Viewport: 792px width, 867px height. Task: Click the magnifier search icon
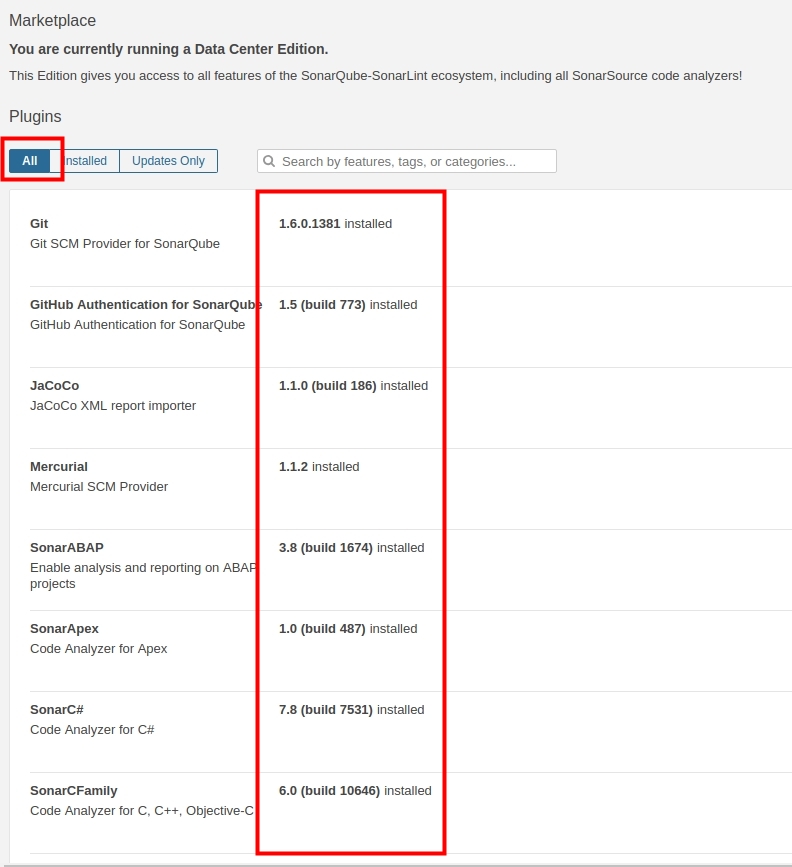coord(269,161)
